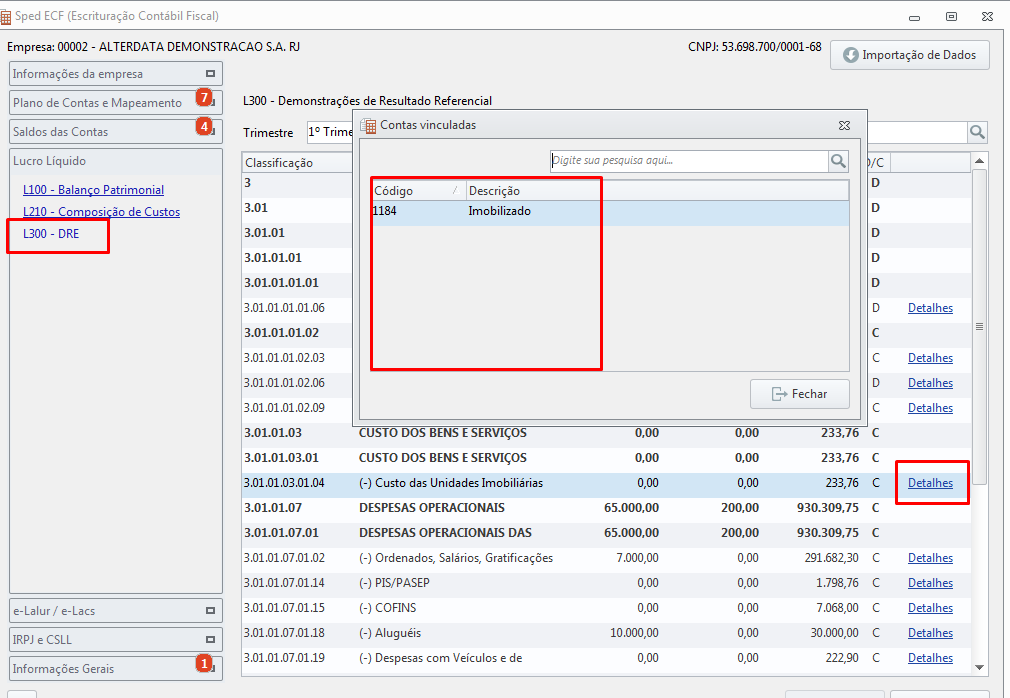Image resolution: width=1010 pixels, height=698 pixels.
Task: Open Detalhes for Ordenados, Salários, Gratificações
Action: point(930,558)
